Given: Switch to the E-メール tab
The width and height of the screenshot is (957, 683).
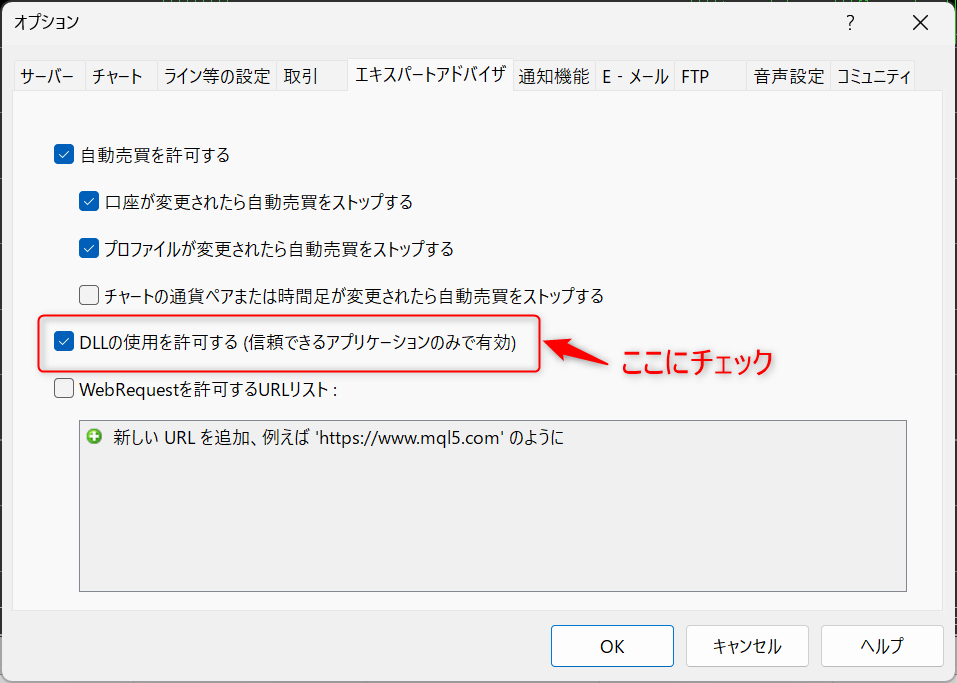Looking at the screenshot, I should click(x=634, y=76).
